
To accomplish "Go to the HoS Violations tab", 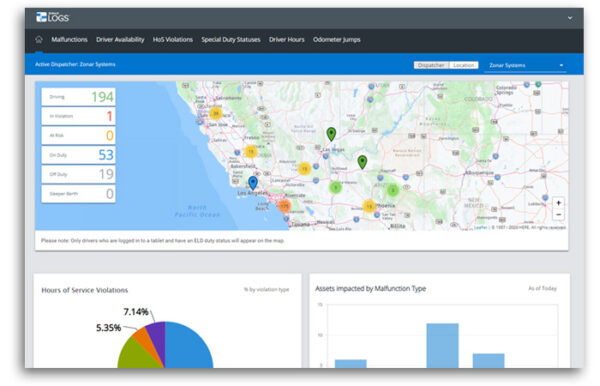I will click(x=173, y=39).
